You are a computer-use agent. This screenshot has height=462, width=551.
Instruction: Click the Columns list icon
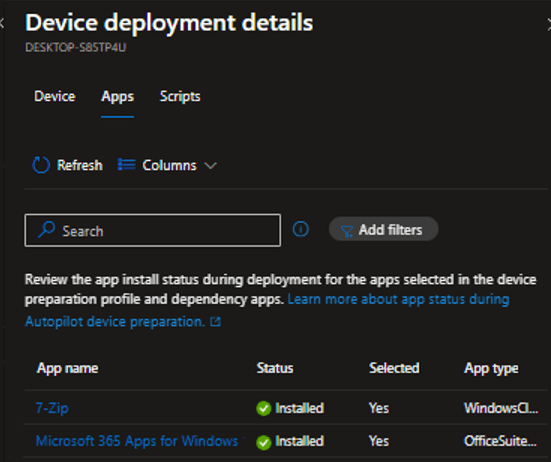[x=127, y=164]
